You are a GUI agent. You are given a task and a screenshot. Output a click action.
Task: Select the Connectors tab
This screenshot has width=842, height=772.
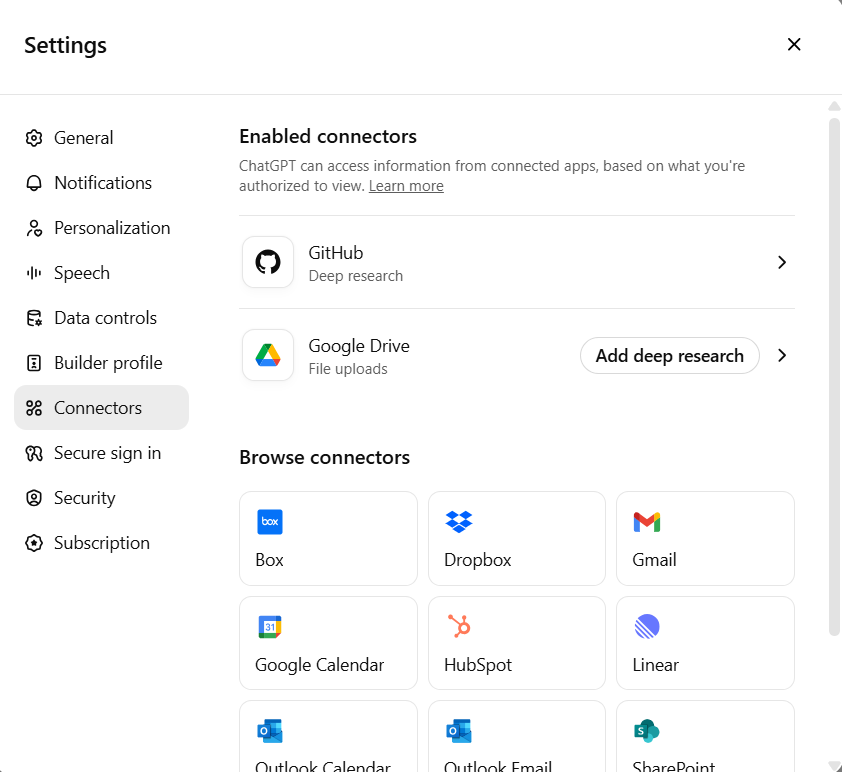point(101,408)
